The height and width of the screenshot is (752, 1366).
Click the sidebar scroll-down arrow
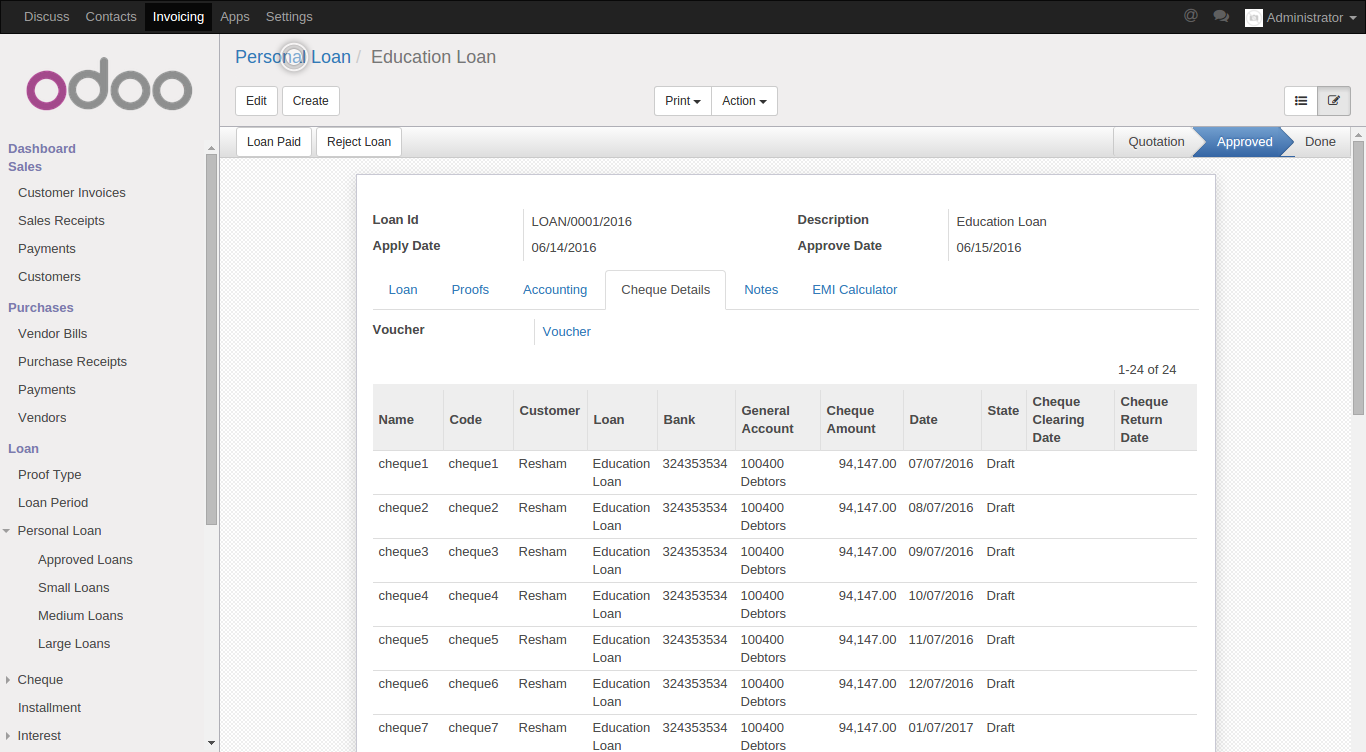click(211, 743)
